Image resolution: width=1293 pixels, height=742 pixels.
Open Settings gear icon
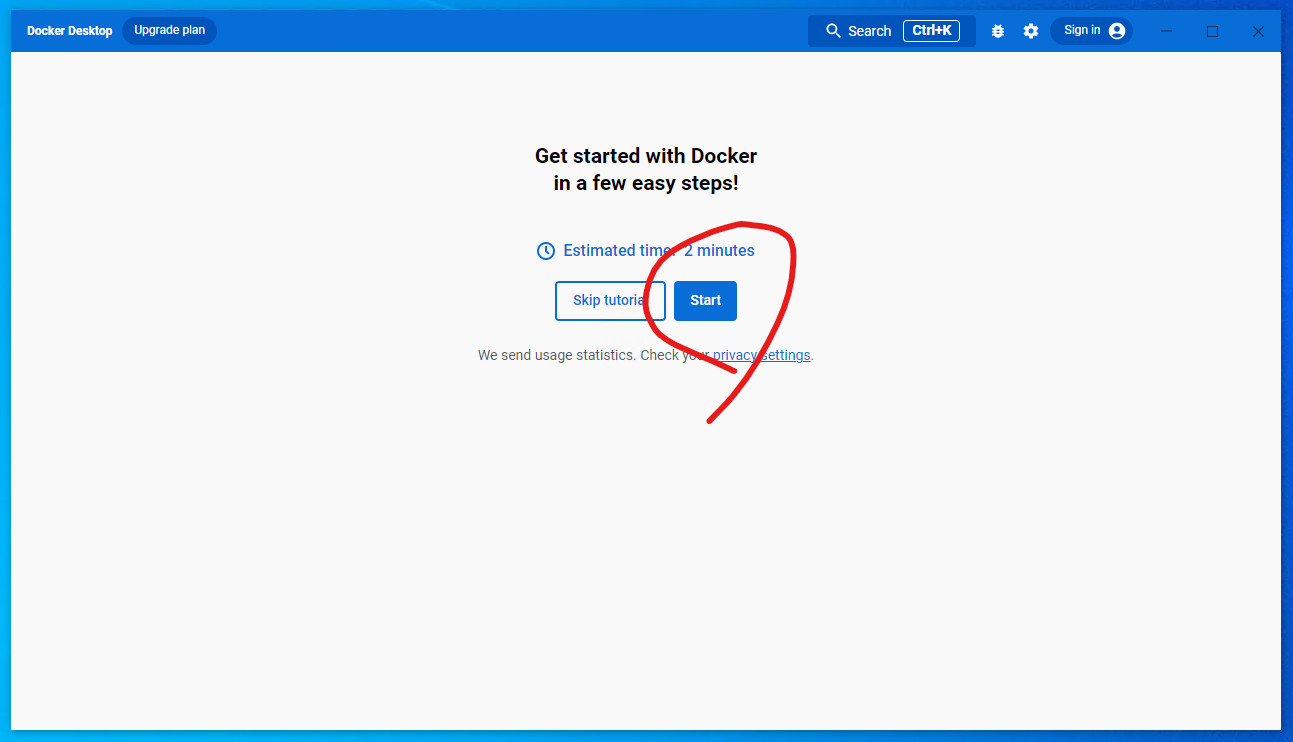[1031, 31]
